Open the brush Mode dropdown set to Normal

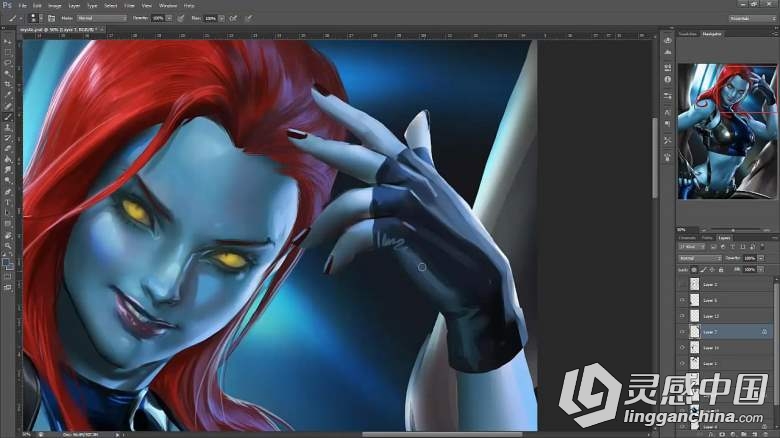coord(102,18)
